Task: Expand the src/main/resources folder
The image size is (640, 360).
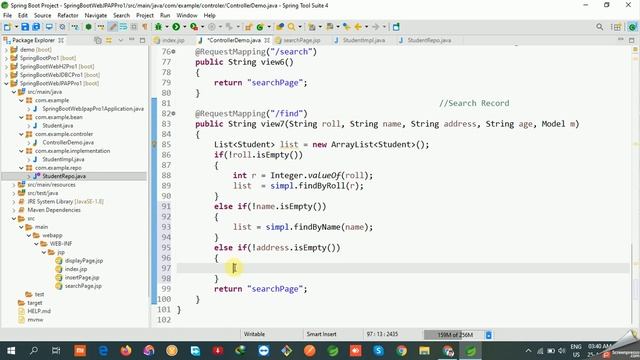Action: (14, 185)
